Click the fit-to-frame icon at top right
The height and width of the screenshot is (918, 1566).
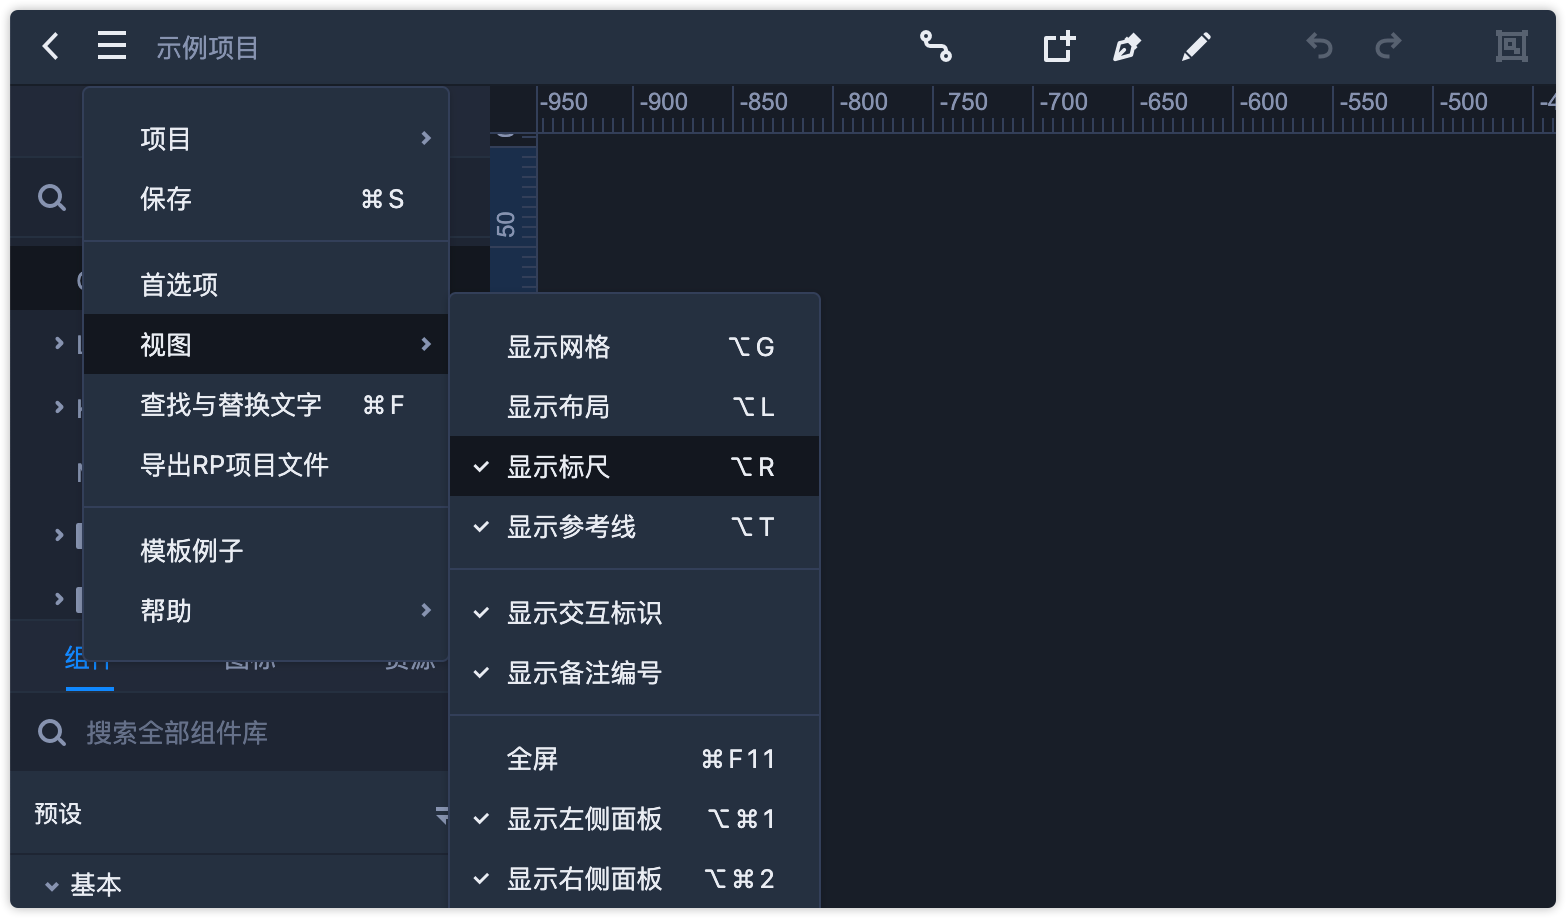coord(1511,46)
